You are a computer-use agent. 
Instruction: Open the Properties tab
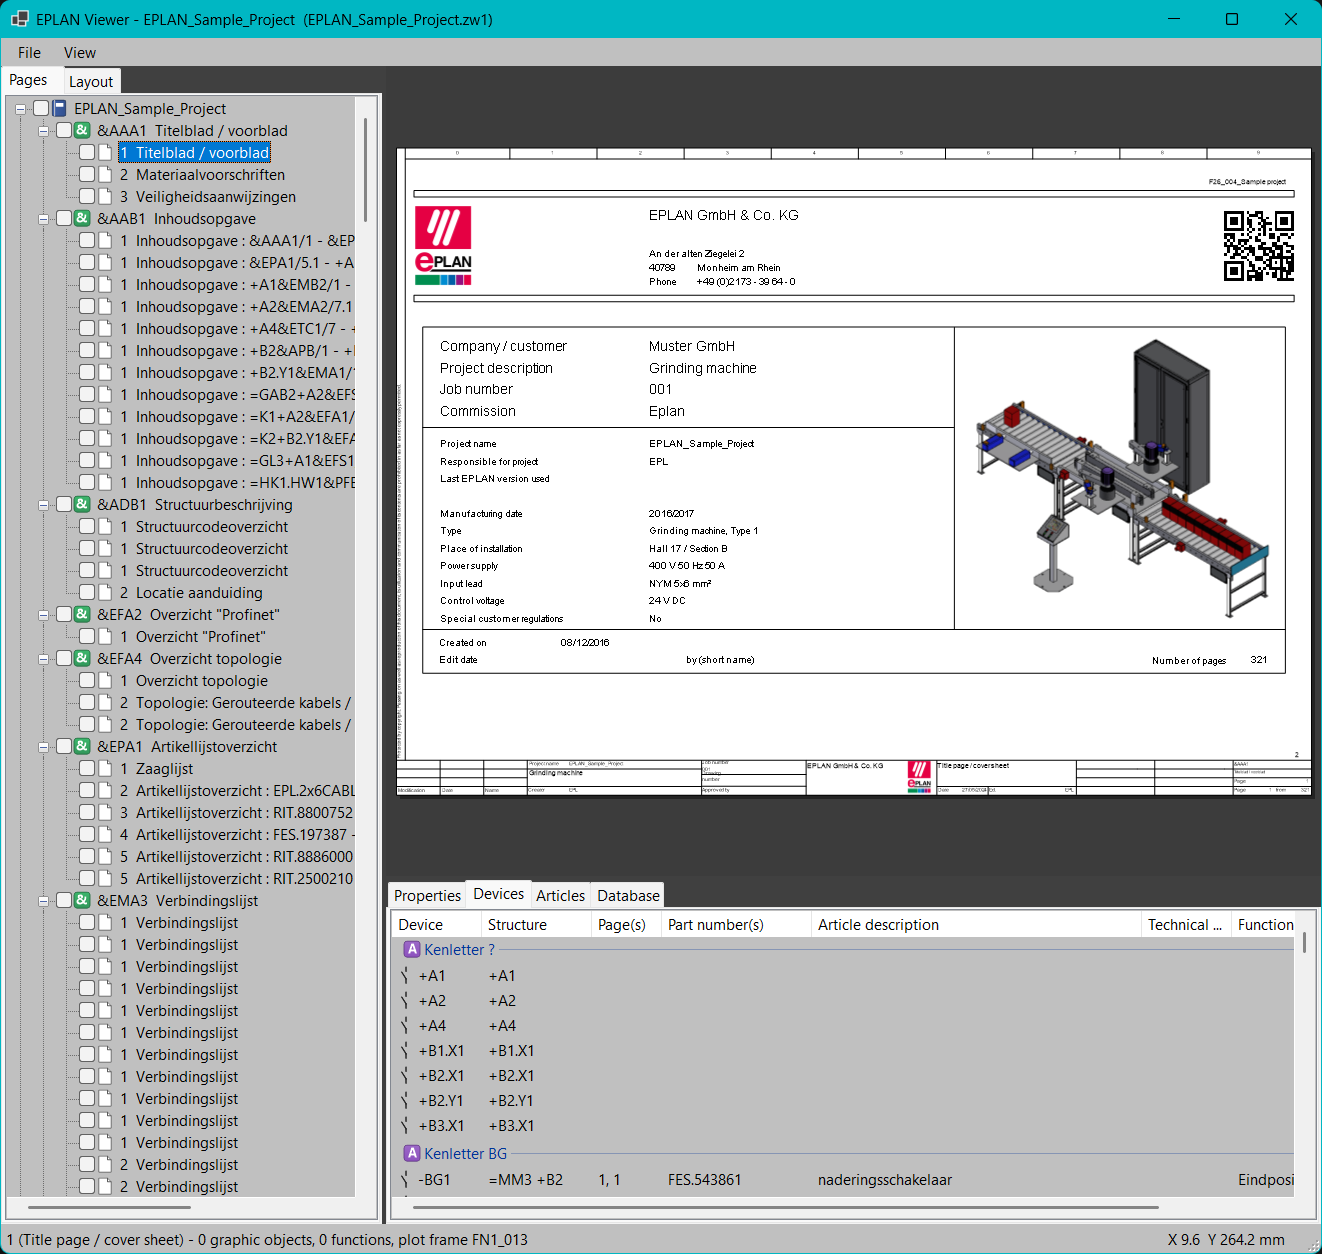[427, 895]
